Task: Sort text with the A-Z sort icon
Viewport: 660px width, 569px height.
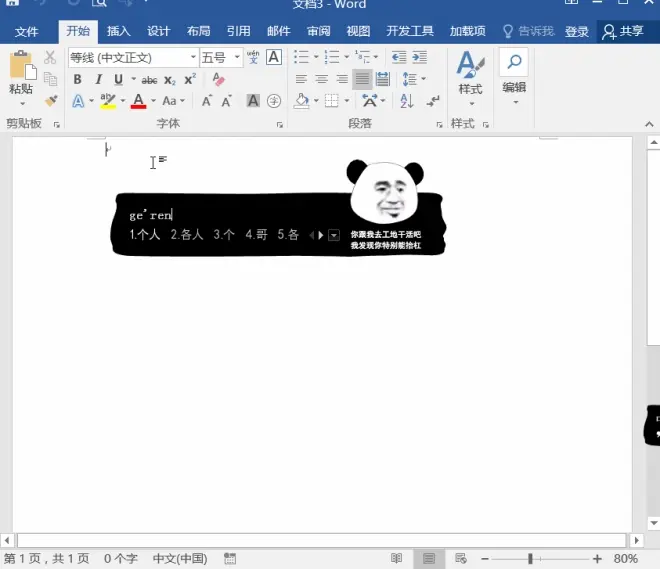Action: (407, 101)
